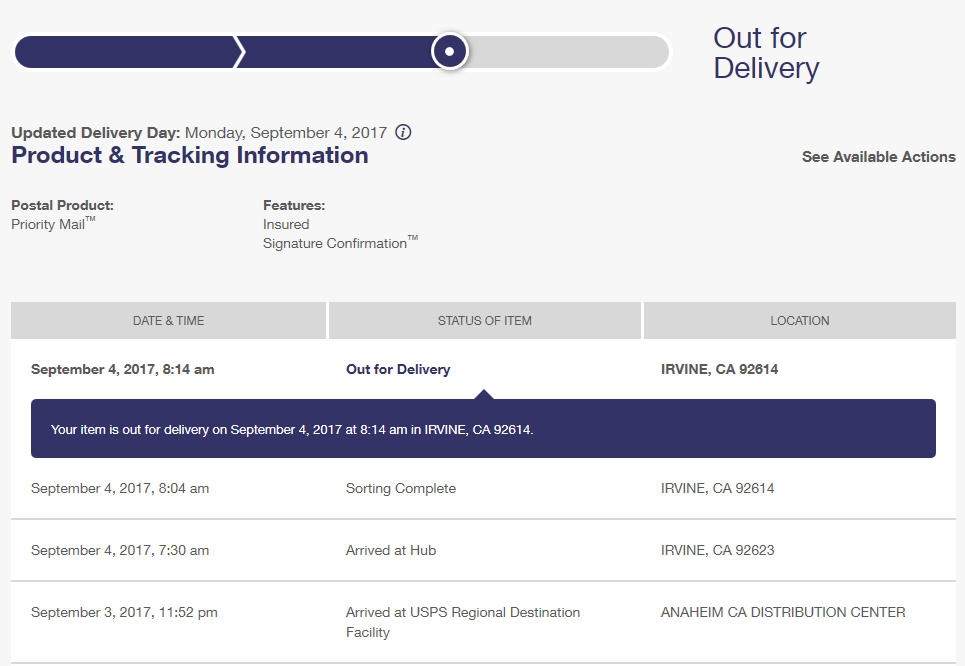Viewport: 965px width, 666px height.
Task: Click the info icon beside Updated Delivery Day
Action: coord(403,132)
